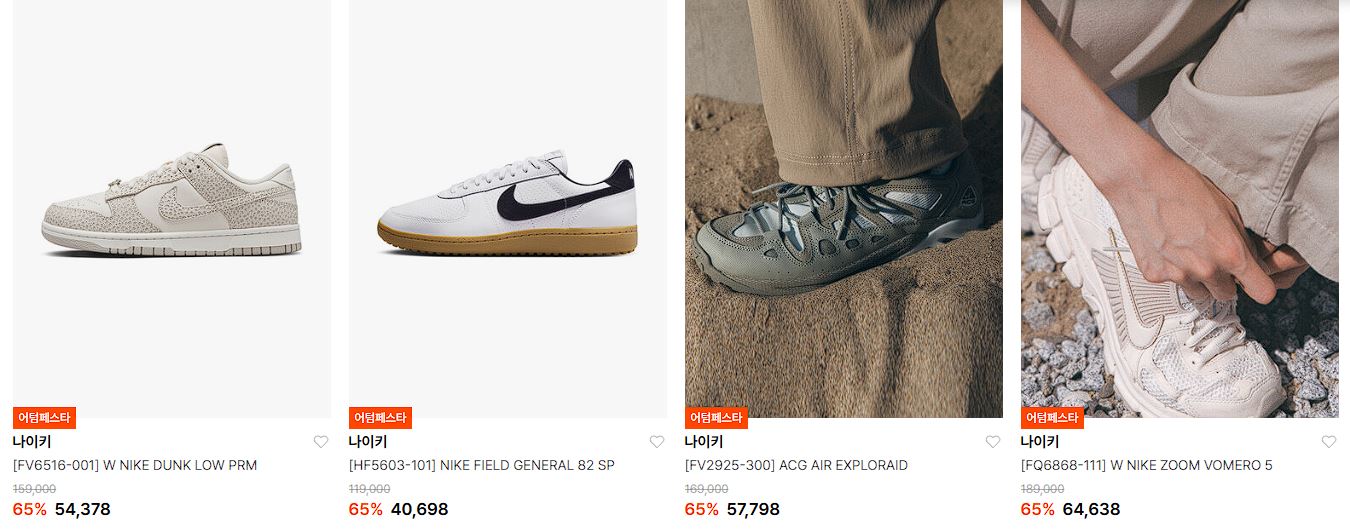Image resolution: width=1350 pixels, height=530 pixels.
Task: Open the white Field General sneaker photo
Action: click(x=508, y=209)
